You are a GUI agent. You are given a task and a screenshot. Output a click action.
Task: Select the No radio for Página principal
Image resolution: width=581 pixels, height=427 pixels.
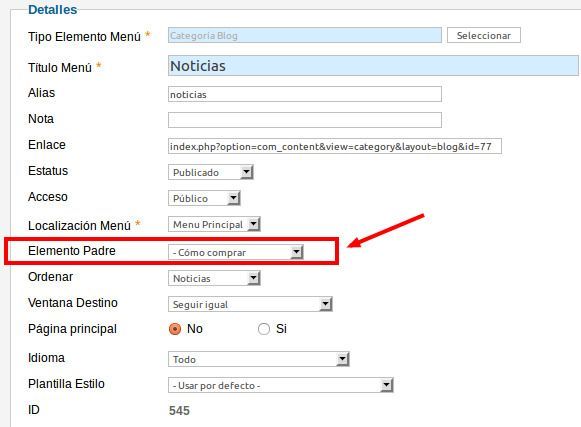pyautogui.click(x=175, y=329)
